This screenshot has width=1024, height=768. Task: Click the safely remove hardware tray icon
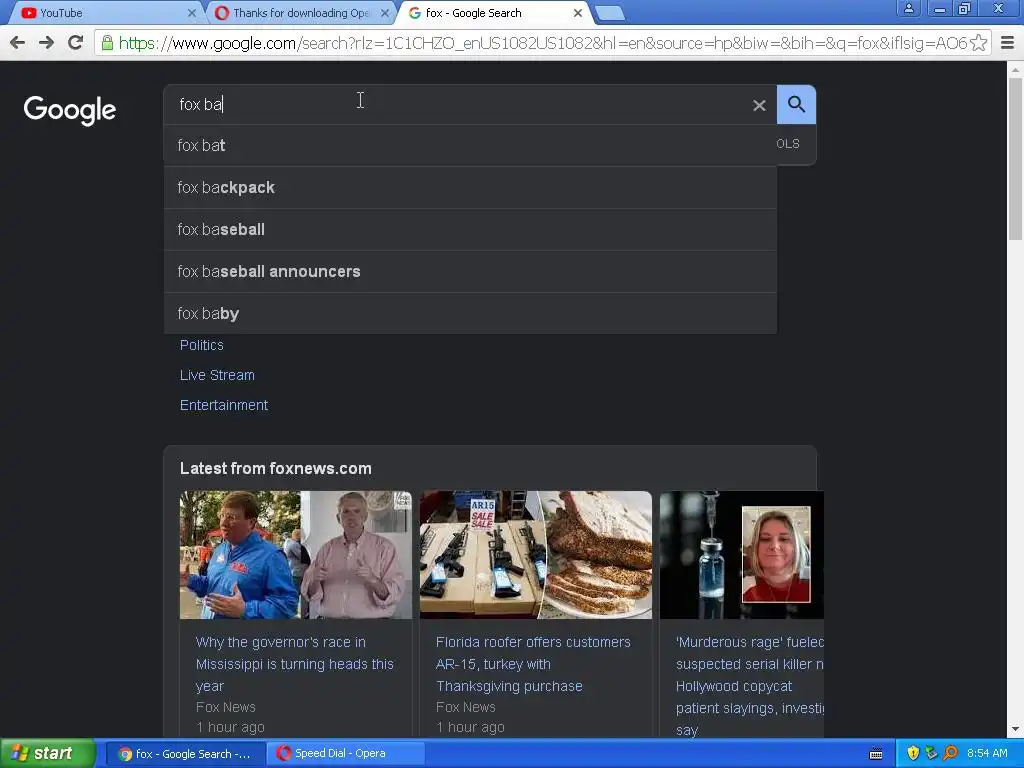click(931, 753)
